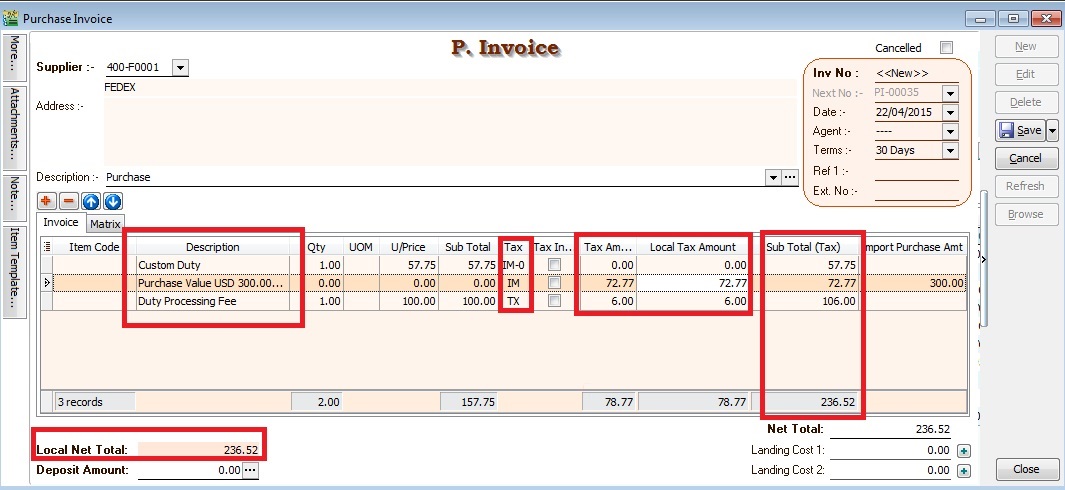Click the Address text area

tap(450, 131)
